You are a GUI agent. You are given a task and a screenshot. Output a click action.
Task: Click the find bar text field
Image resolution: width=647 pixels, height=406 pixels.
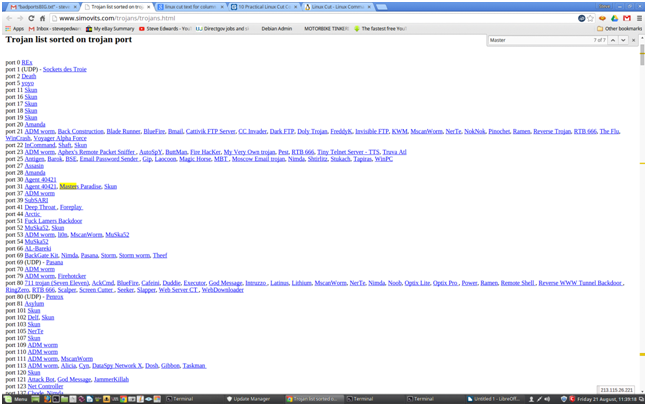tap(538, 40)
